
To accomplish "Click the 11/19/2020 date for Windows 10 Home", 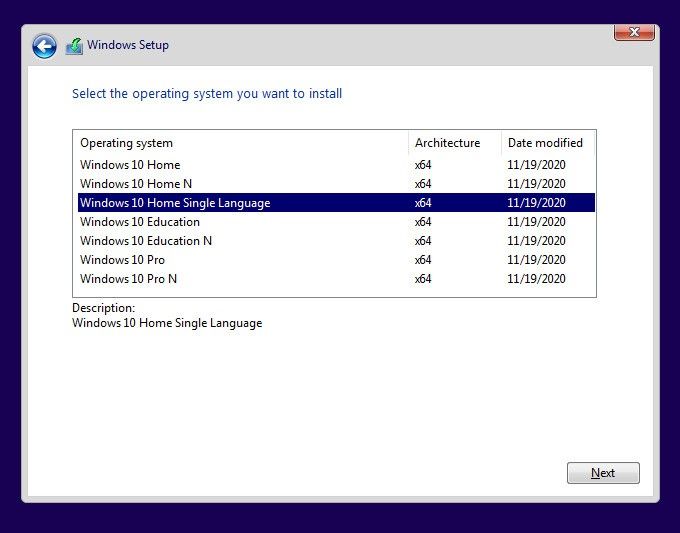I will pyautogui.click(x=536, y=165).
